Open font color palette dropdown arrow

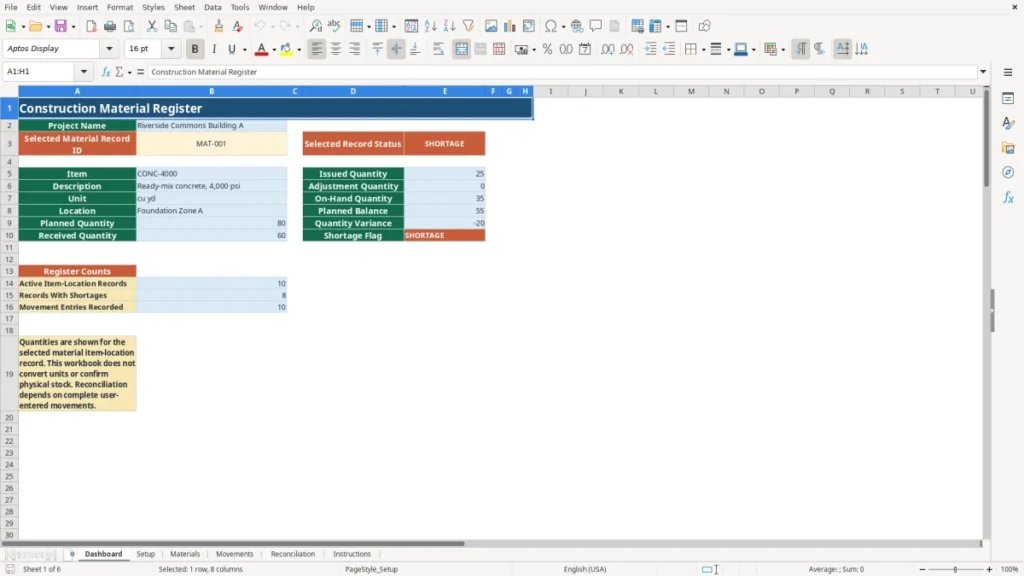(x=274, y=49)
